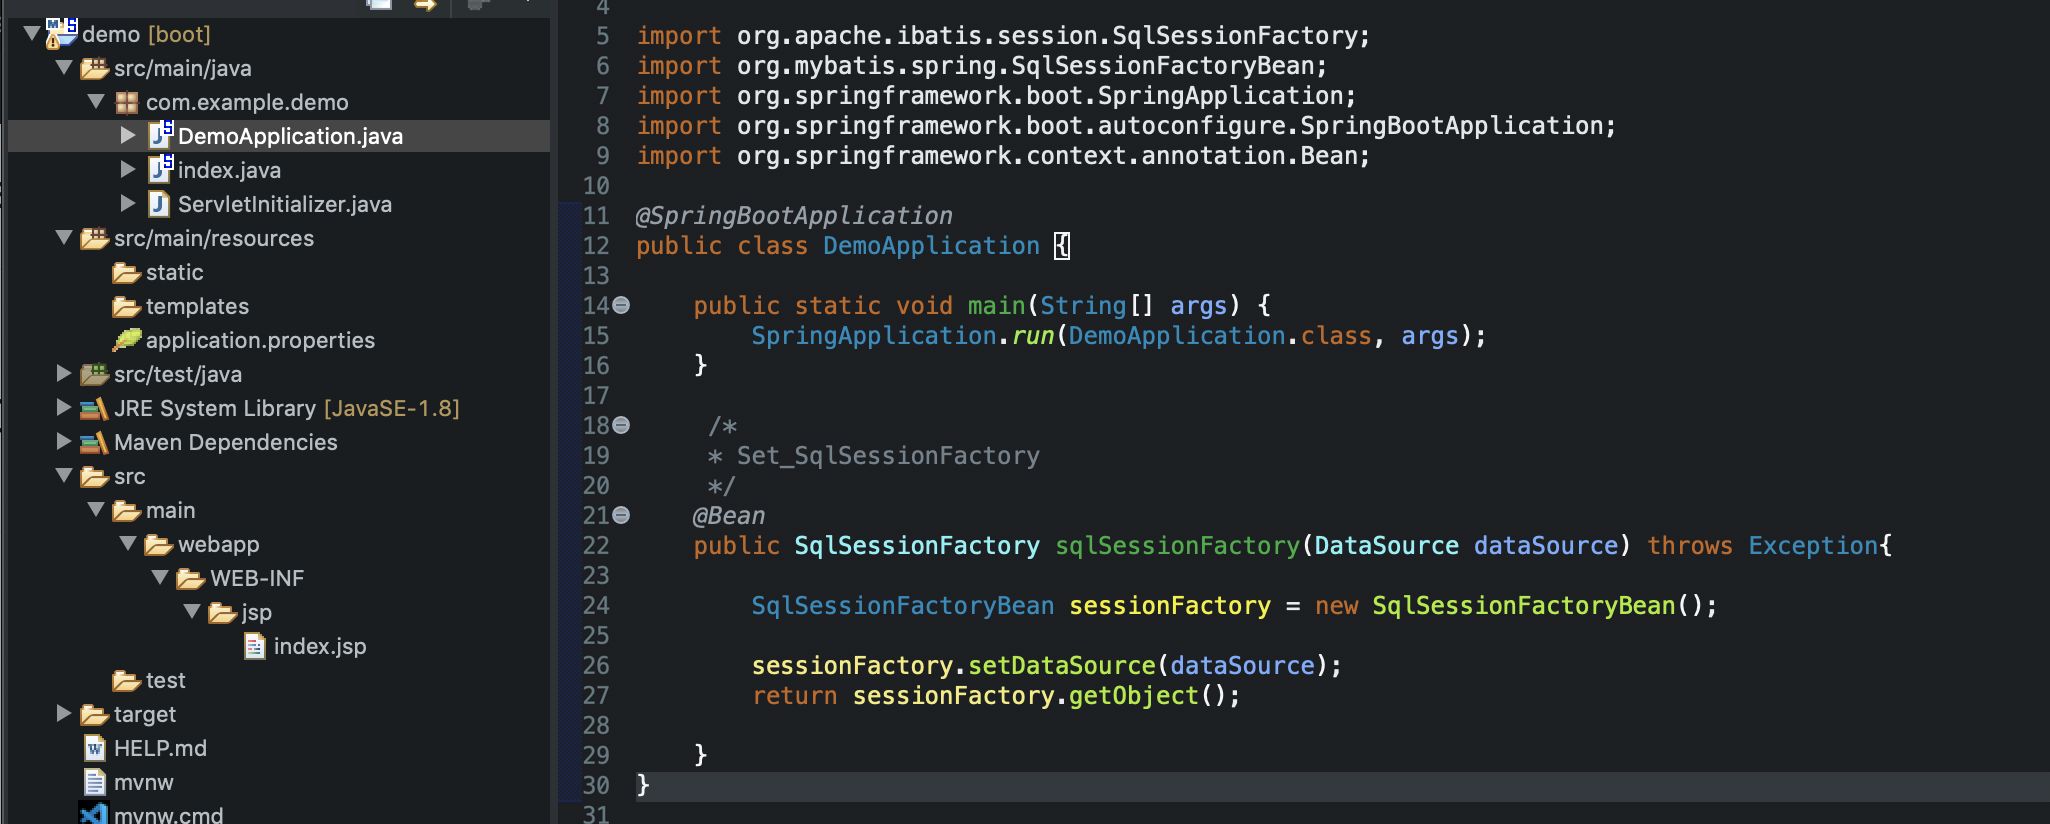Fold the comment block at line 18
2050x824 pixels.
click(x=621, y=425)
